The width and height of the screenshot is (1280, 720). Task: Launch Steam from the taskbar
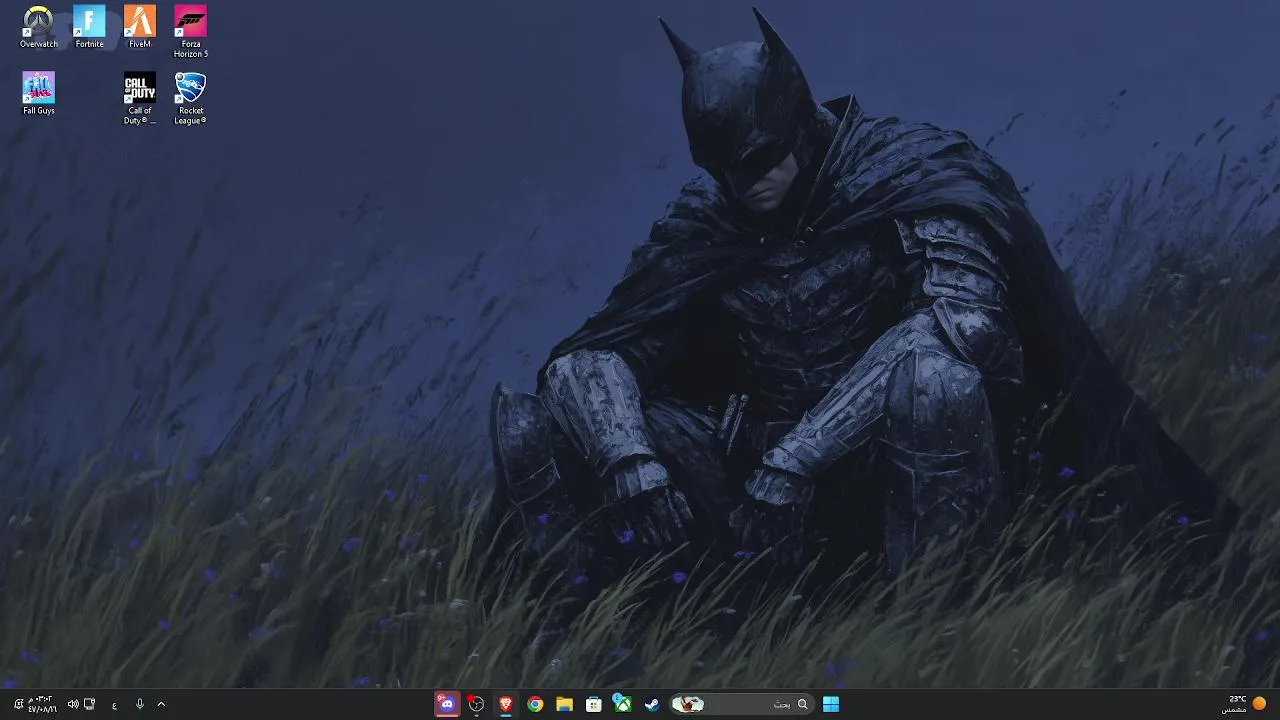651,704
